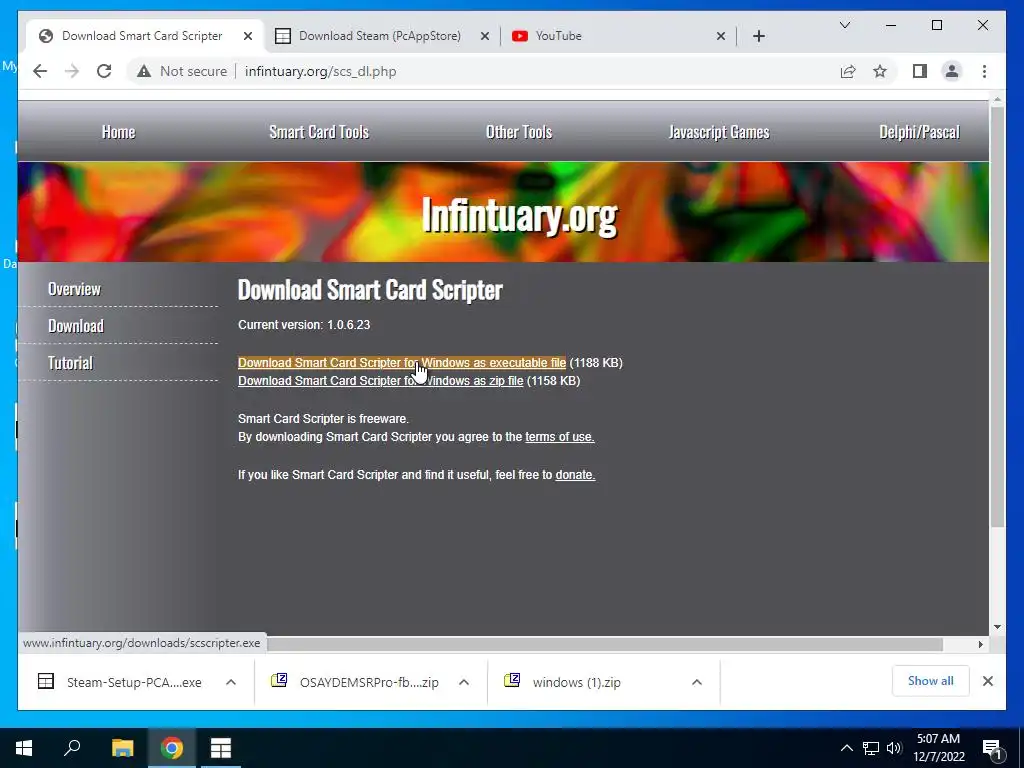Open the Delphi/Pascal menu
Screen dimensions: 1024x768
tap(920, 132)
